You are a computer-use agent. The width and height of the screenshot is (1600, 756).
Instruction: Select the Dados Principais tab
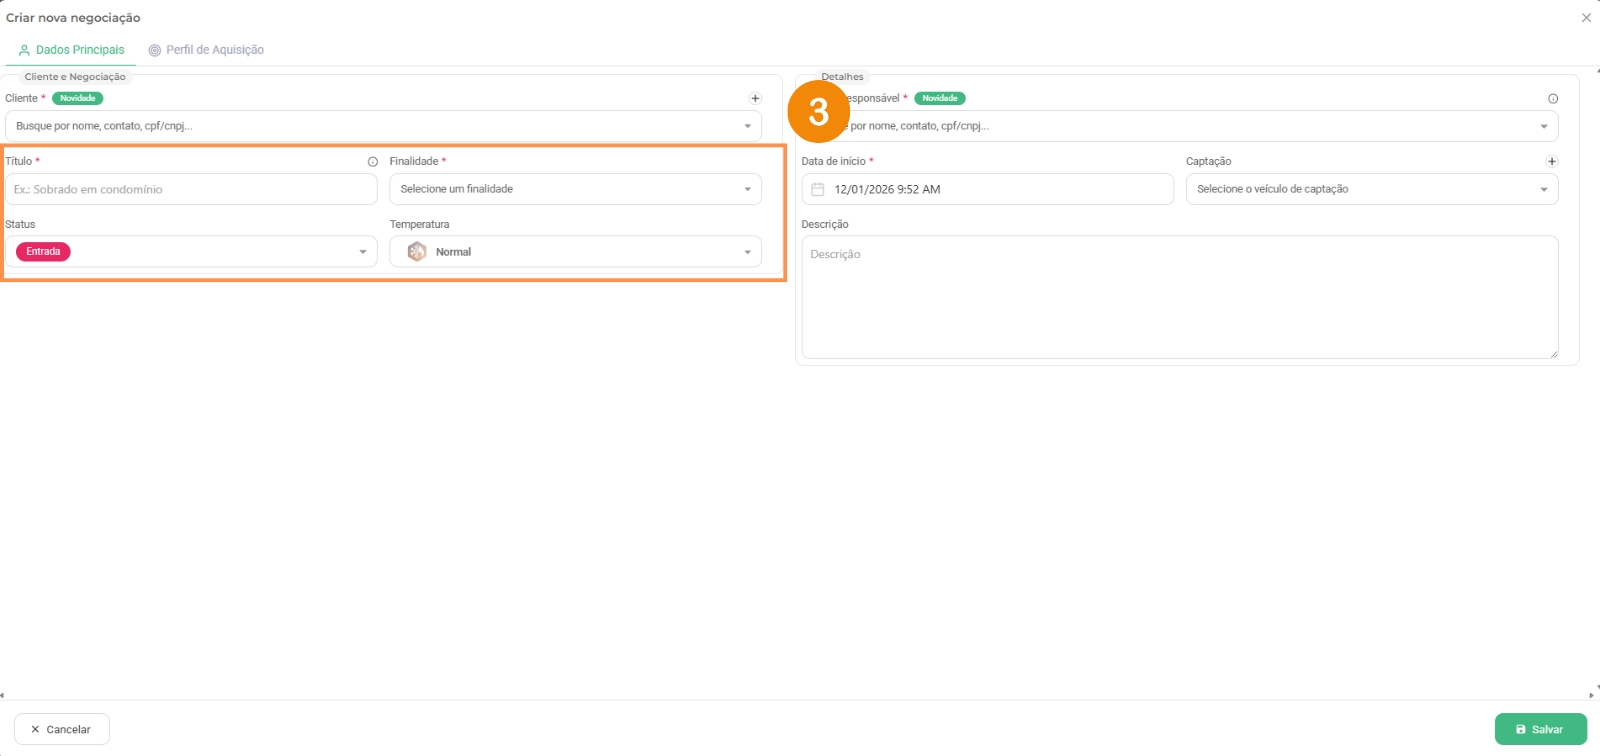click(x=72, y=50)
